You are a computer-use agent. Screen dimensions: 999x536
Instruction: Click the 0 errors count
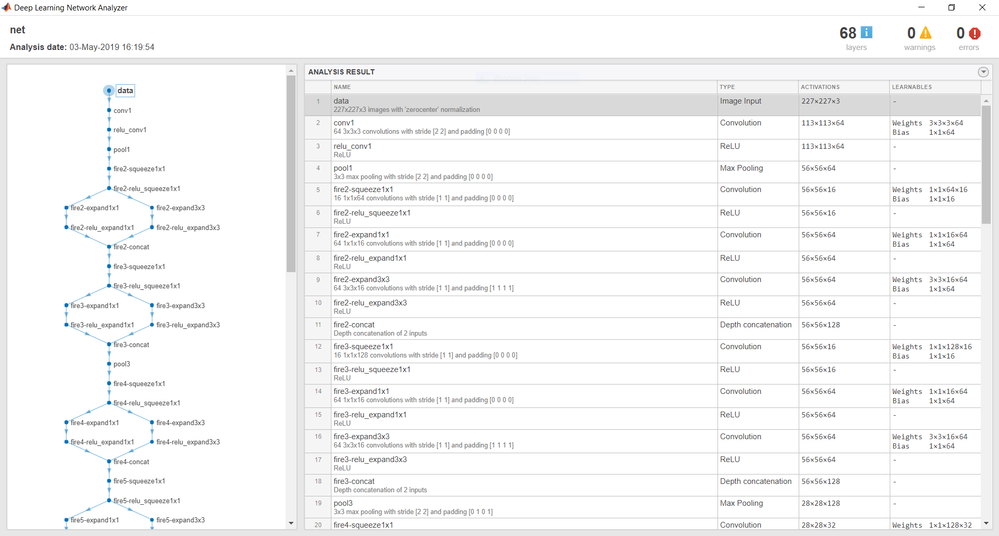pos(961,33)
